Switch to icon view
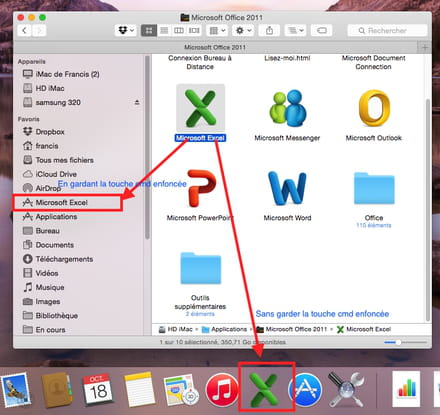 pos(149,31)
